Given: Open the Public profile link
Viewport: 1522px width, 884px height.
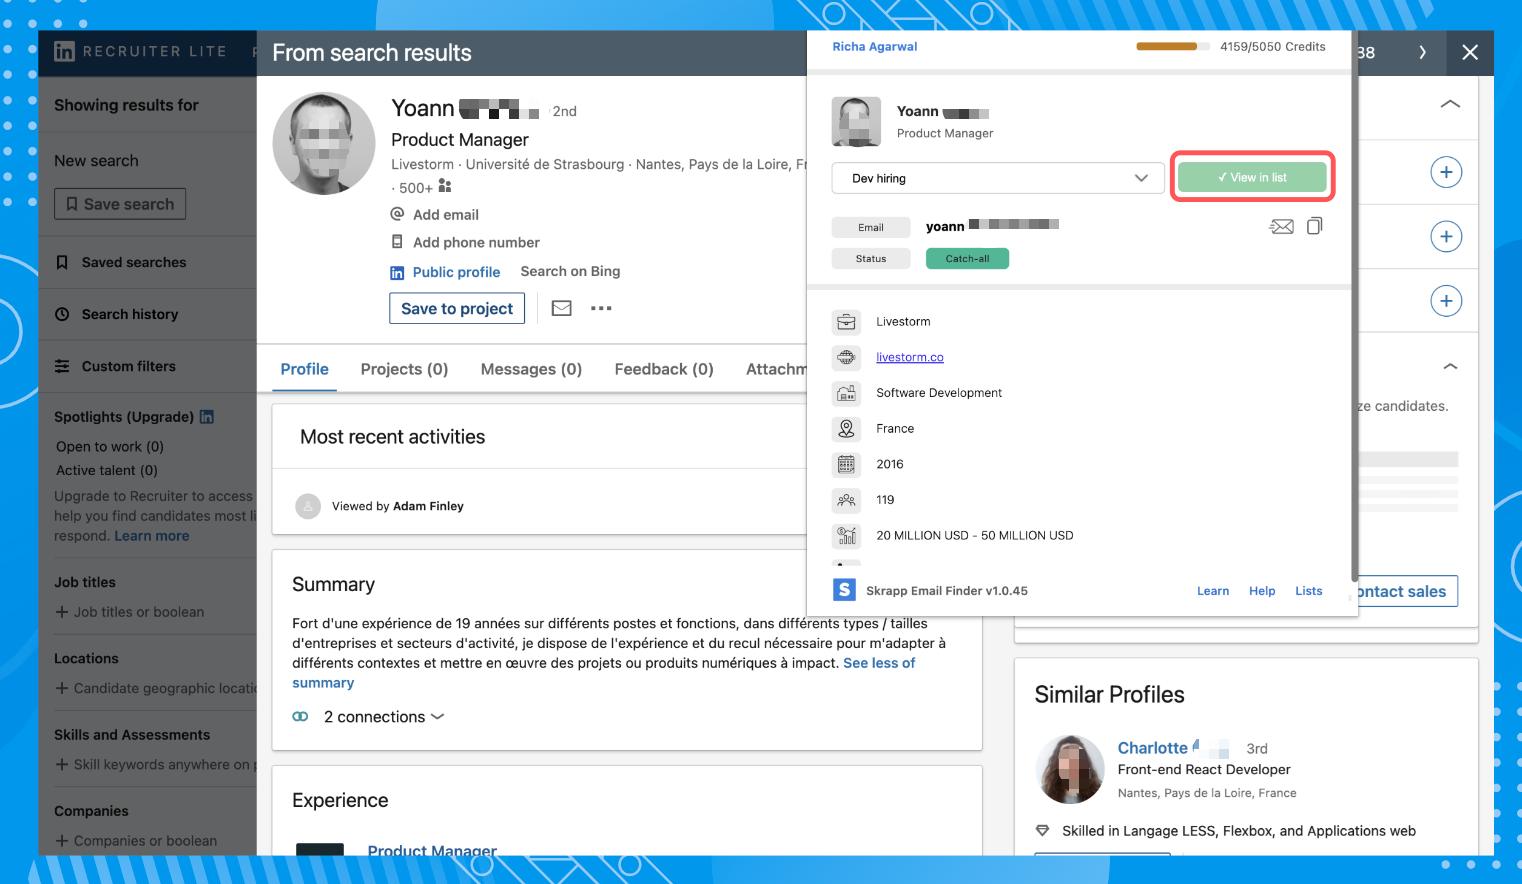Looking at the screenshot, I should (456, 272).
